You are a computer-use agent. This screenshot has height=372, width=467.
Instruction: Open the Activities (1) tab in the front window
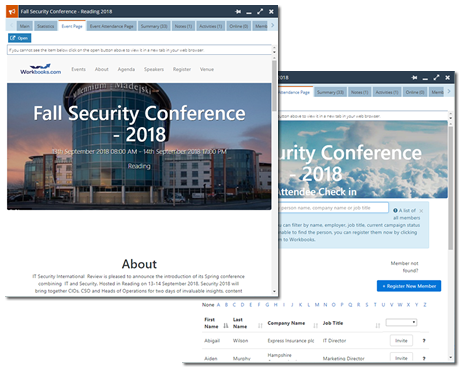[210, 26]
